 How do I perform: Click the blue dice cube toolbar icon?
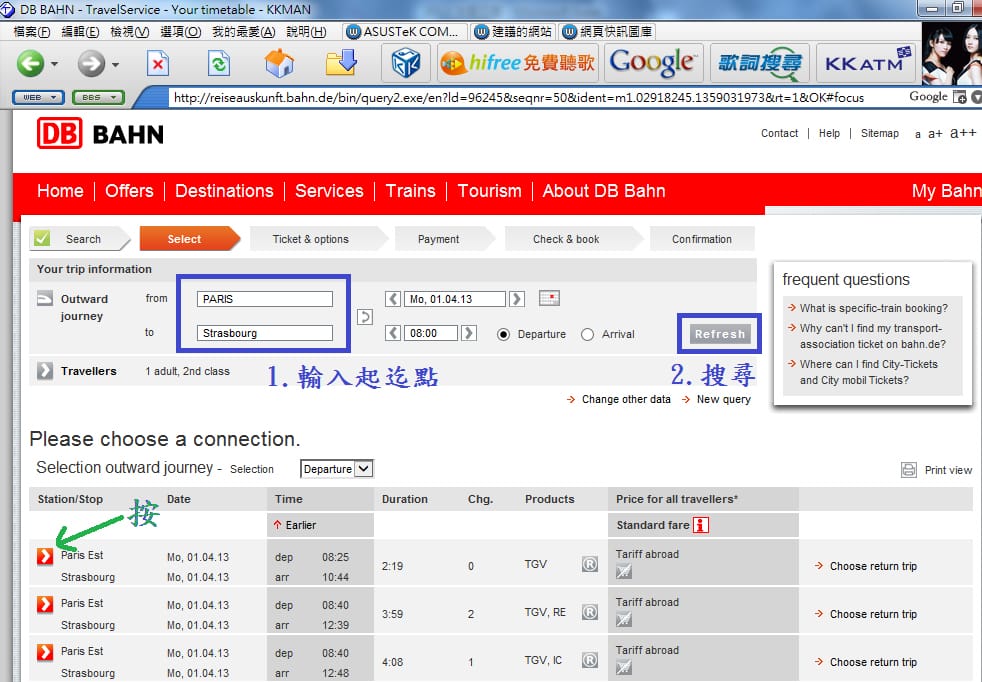coord(406,63)
